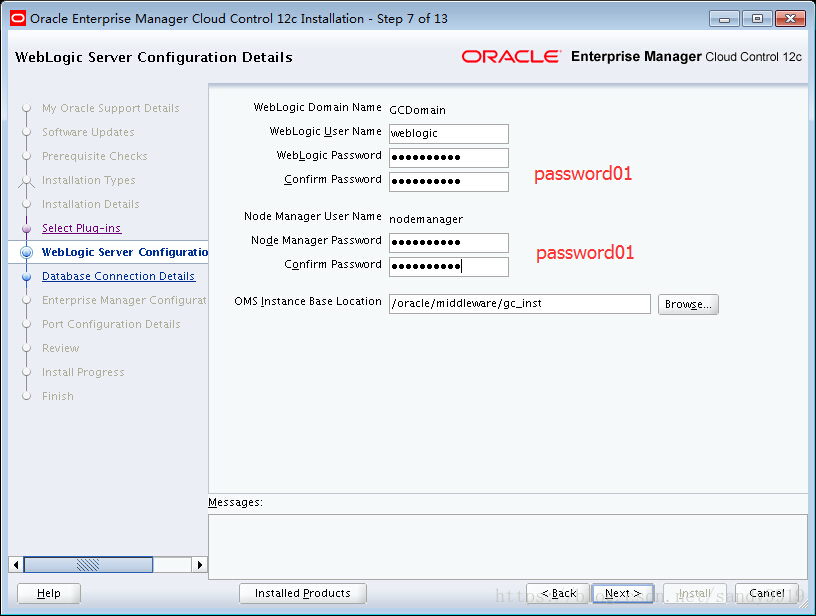Image resolution: width=816 pixels, height=616 pixels.
Task: Click the nodemanager user name value
Action: pyautogui.click(x=426, y=220)
